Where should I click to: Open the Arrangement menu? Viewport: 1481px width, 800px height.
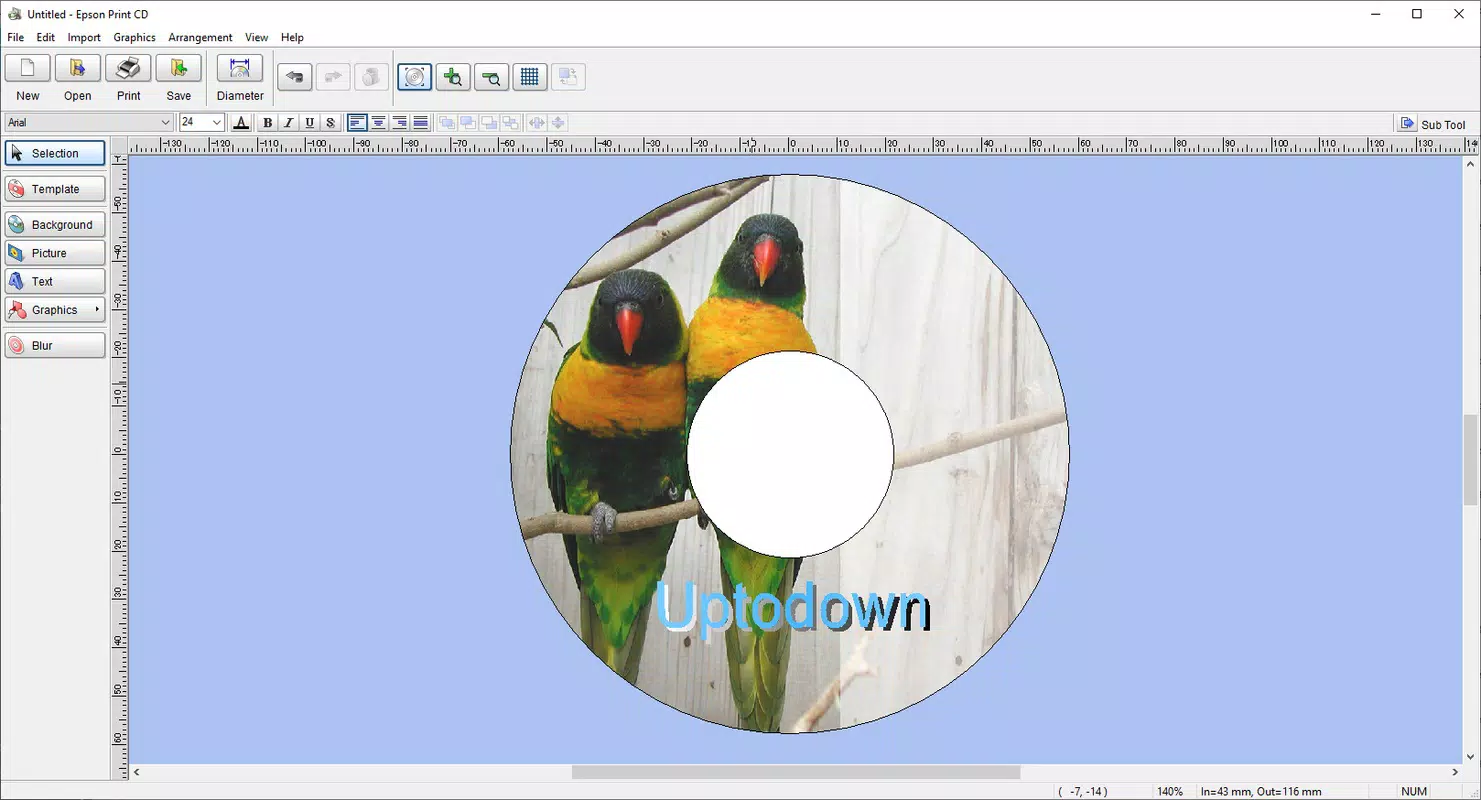point(200,37)
